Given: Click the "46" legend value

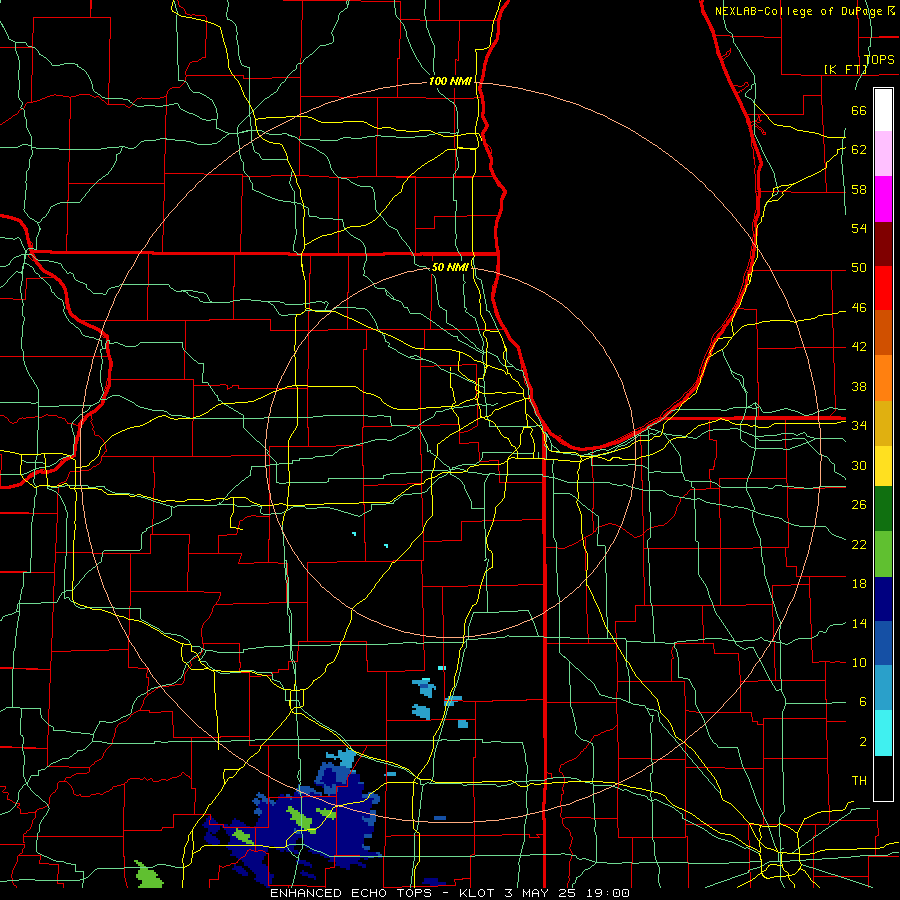Looking at the screenshot, I should click(859, 308).
